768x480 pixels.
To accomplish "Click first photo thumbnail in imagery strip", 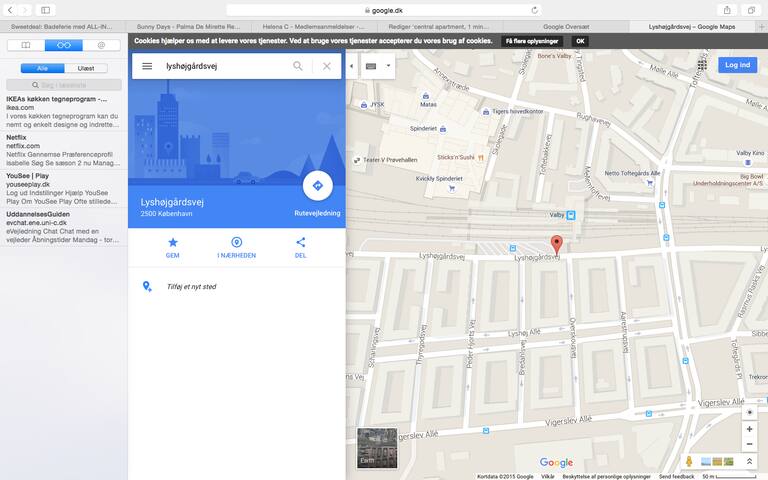I will pyautogui.click(x=706, y=461).
